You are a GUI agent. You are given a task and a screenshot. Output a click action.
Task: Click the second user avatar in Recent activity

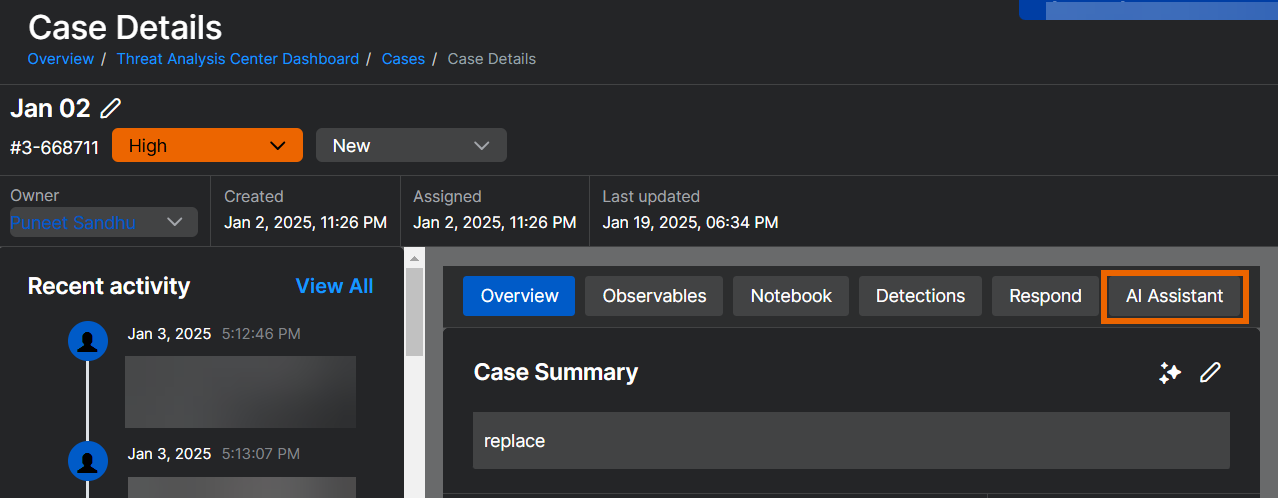coord(87,461)
